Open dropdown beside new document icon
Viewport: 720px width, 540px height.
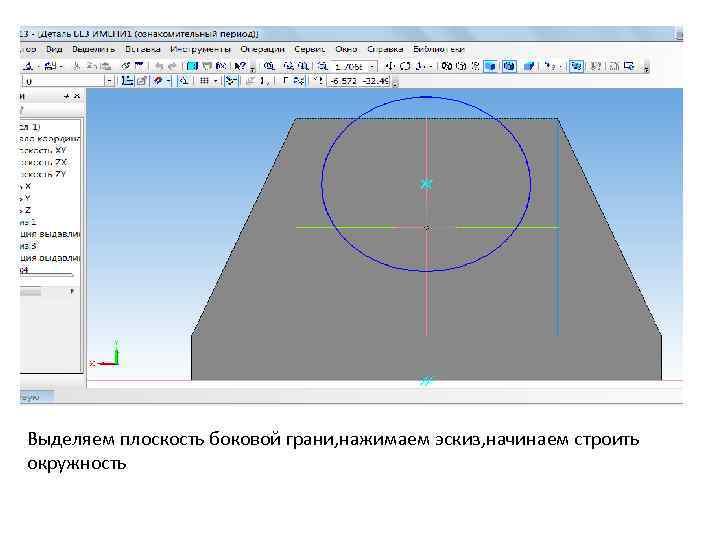point(39,67)
